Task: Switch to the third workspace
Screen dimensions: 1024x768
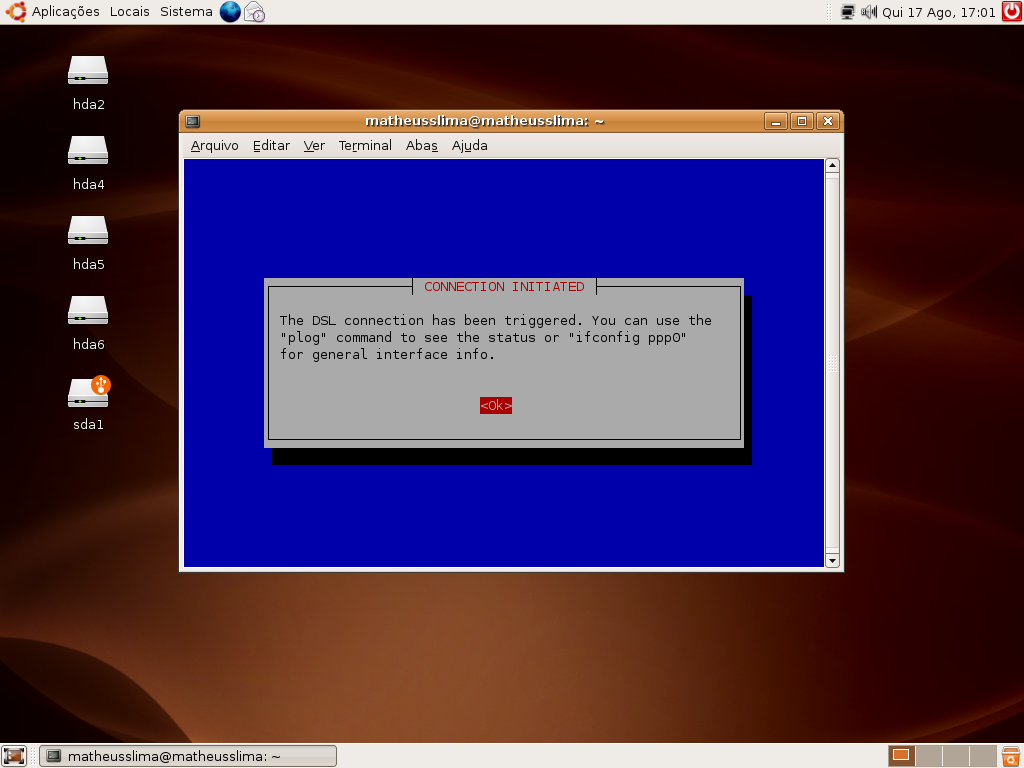Action: coord(955,756)
